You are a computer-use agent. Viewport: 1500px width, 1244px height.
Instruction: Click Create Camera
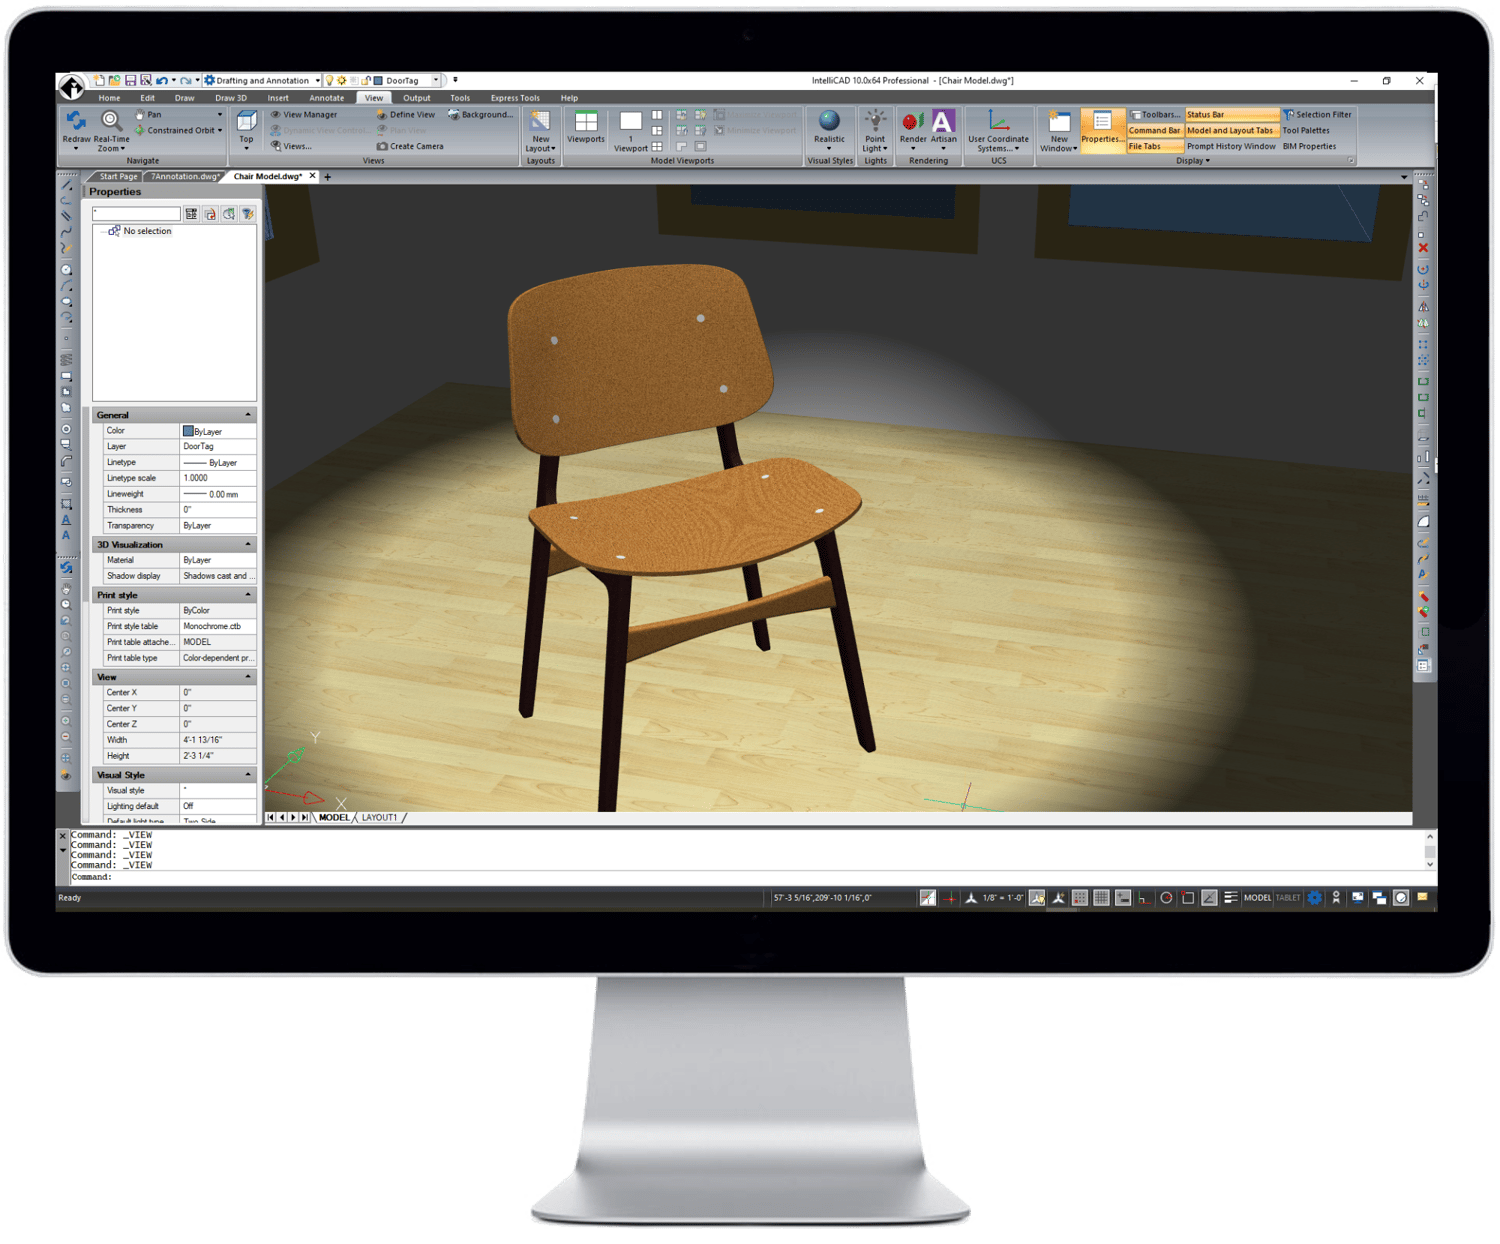pos(413,146)
